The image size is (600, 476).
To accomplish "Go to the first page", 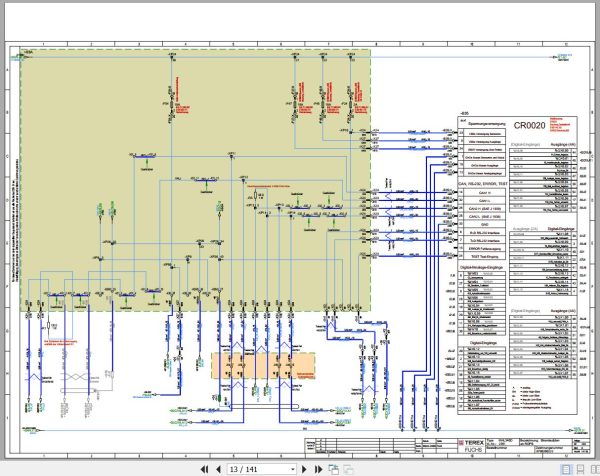I will tap(205, 469).
